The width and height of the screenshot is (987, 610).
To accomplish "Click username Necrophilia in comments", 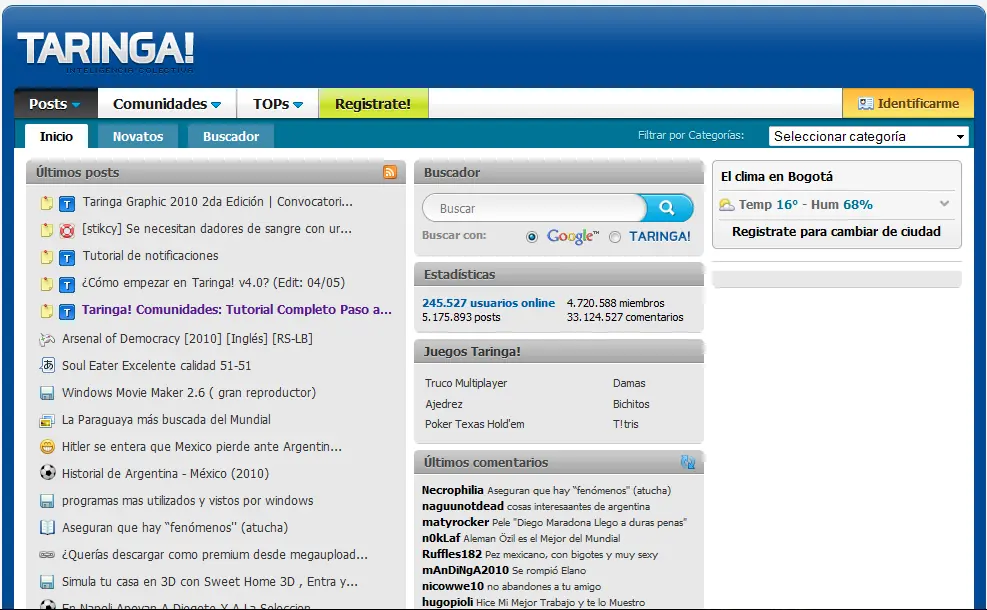I will [x=453, y=490].
